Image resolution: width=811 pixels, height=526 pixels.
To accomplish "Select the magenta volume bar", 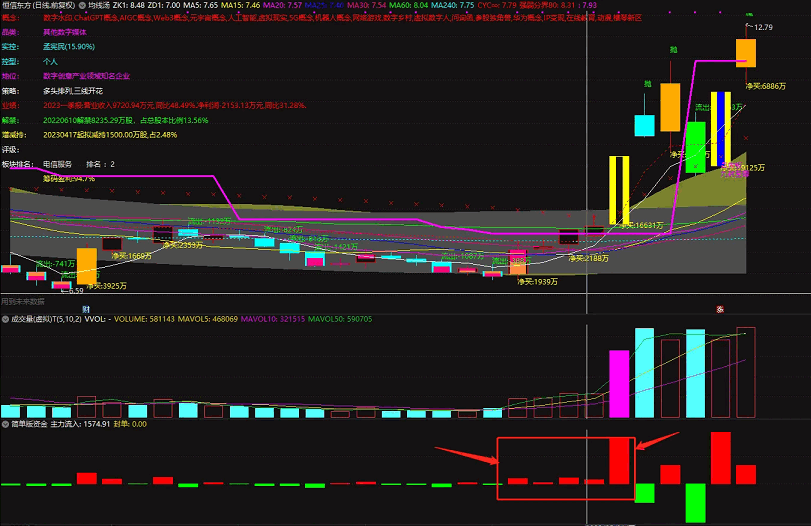I will [619, 384].
